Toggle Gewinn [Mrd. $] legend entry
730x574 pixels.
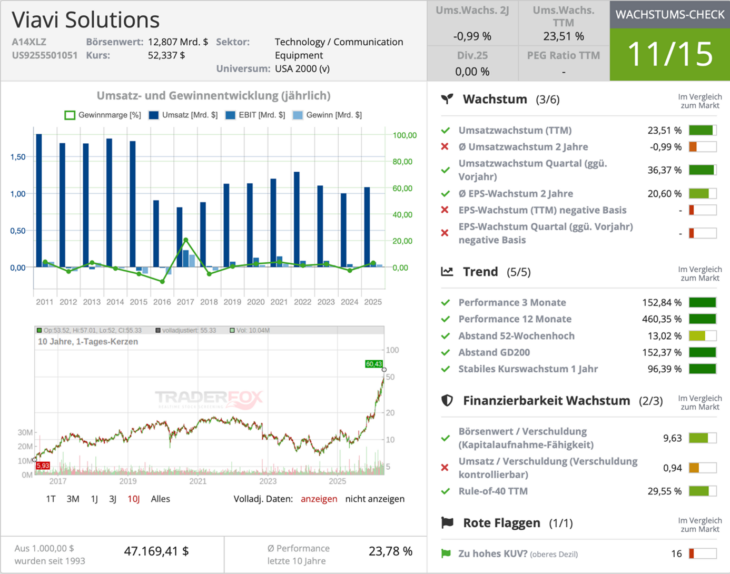click(x=327, y=115)
